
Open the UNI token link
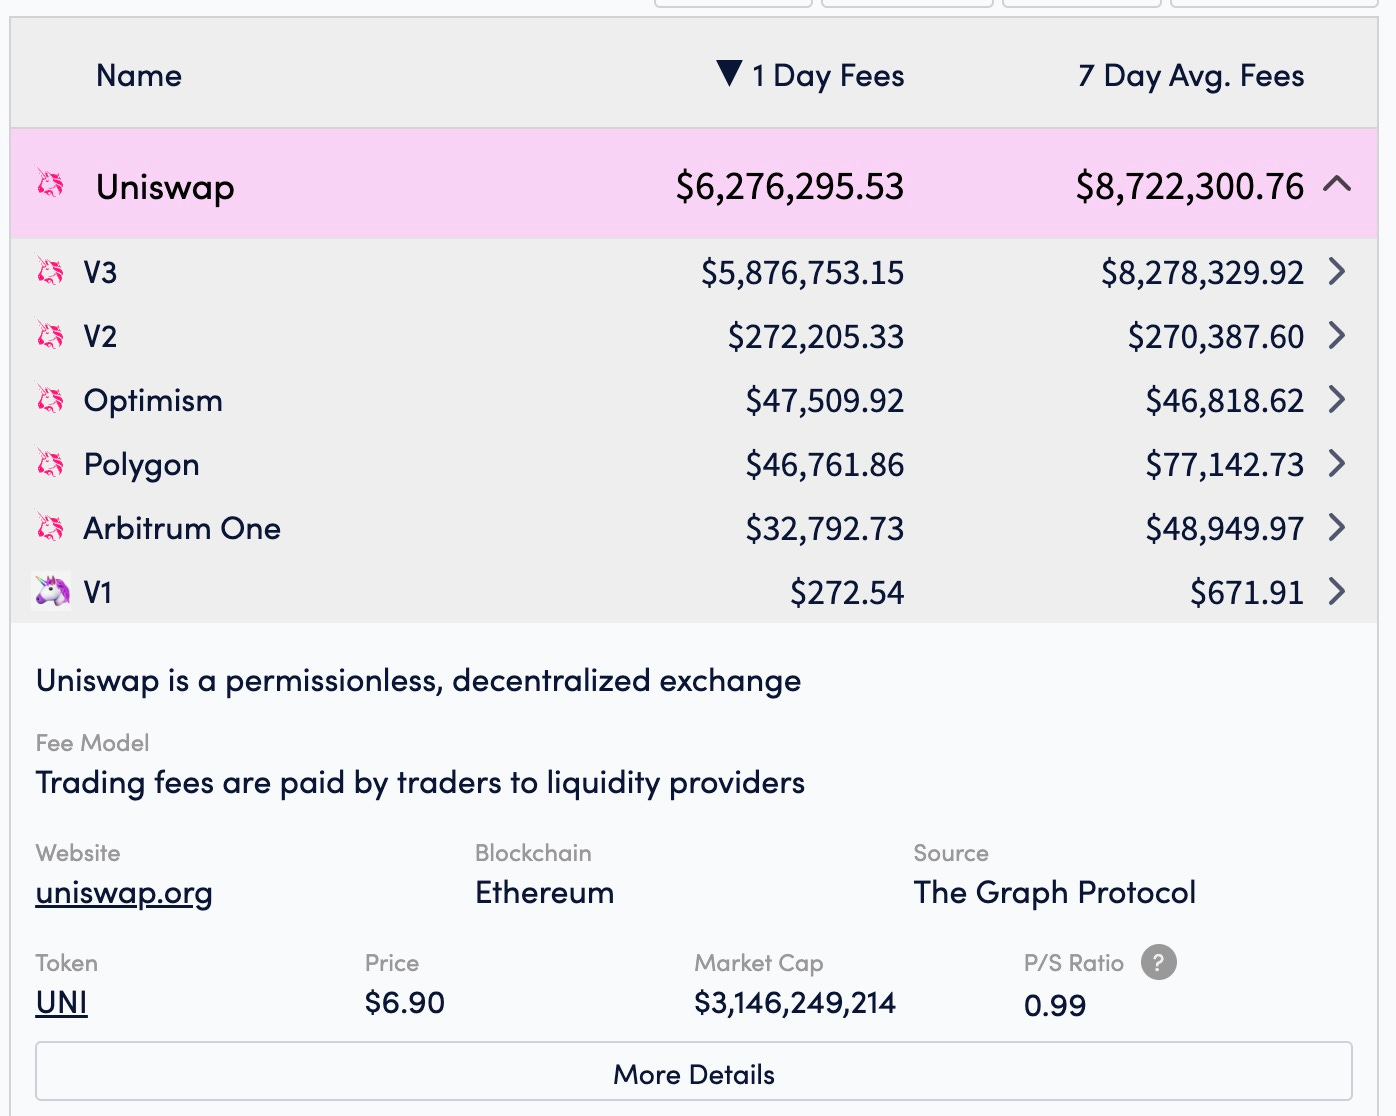click(62, 1002)
